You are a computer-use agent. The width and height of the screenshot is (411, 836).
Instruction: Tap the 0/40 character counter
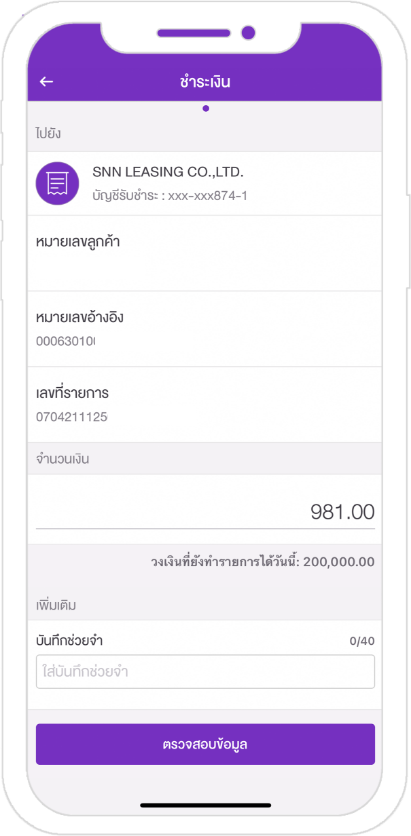pos(362,641)
